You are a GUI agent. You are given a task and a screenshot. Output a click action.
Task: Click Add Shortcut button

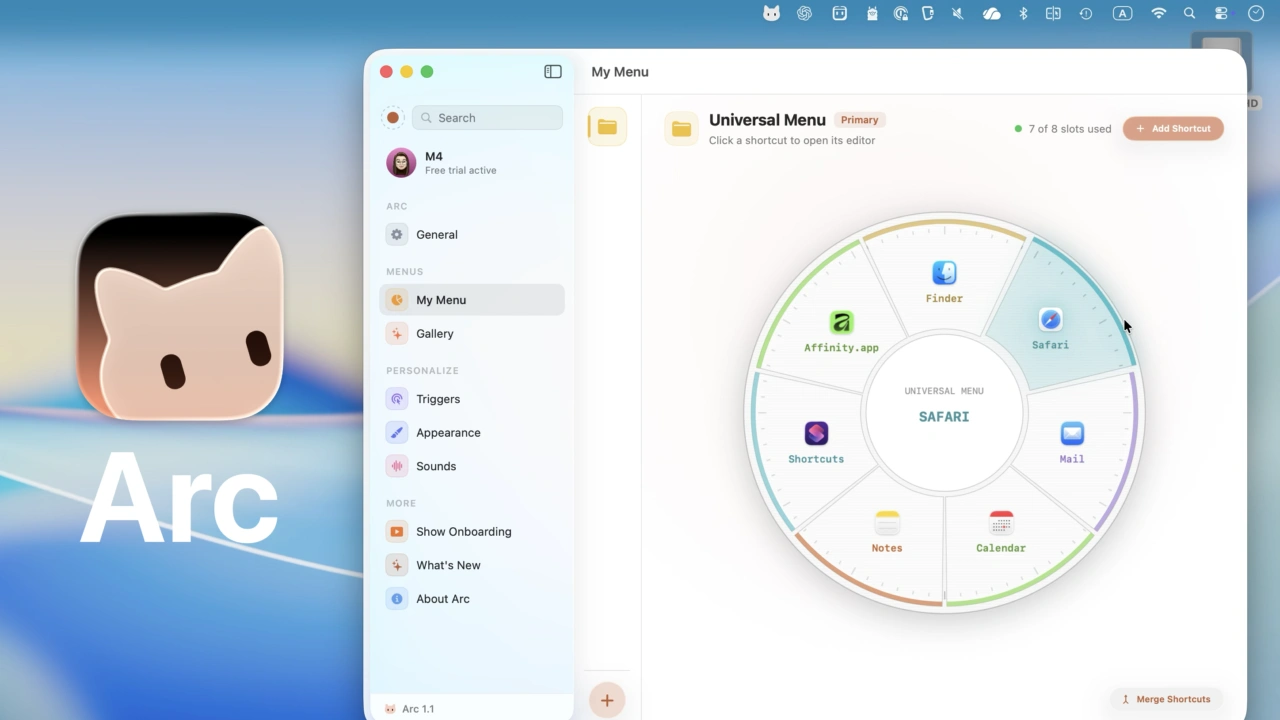[1173, 129]
